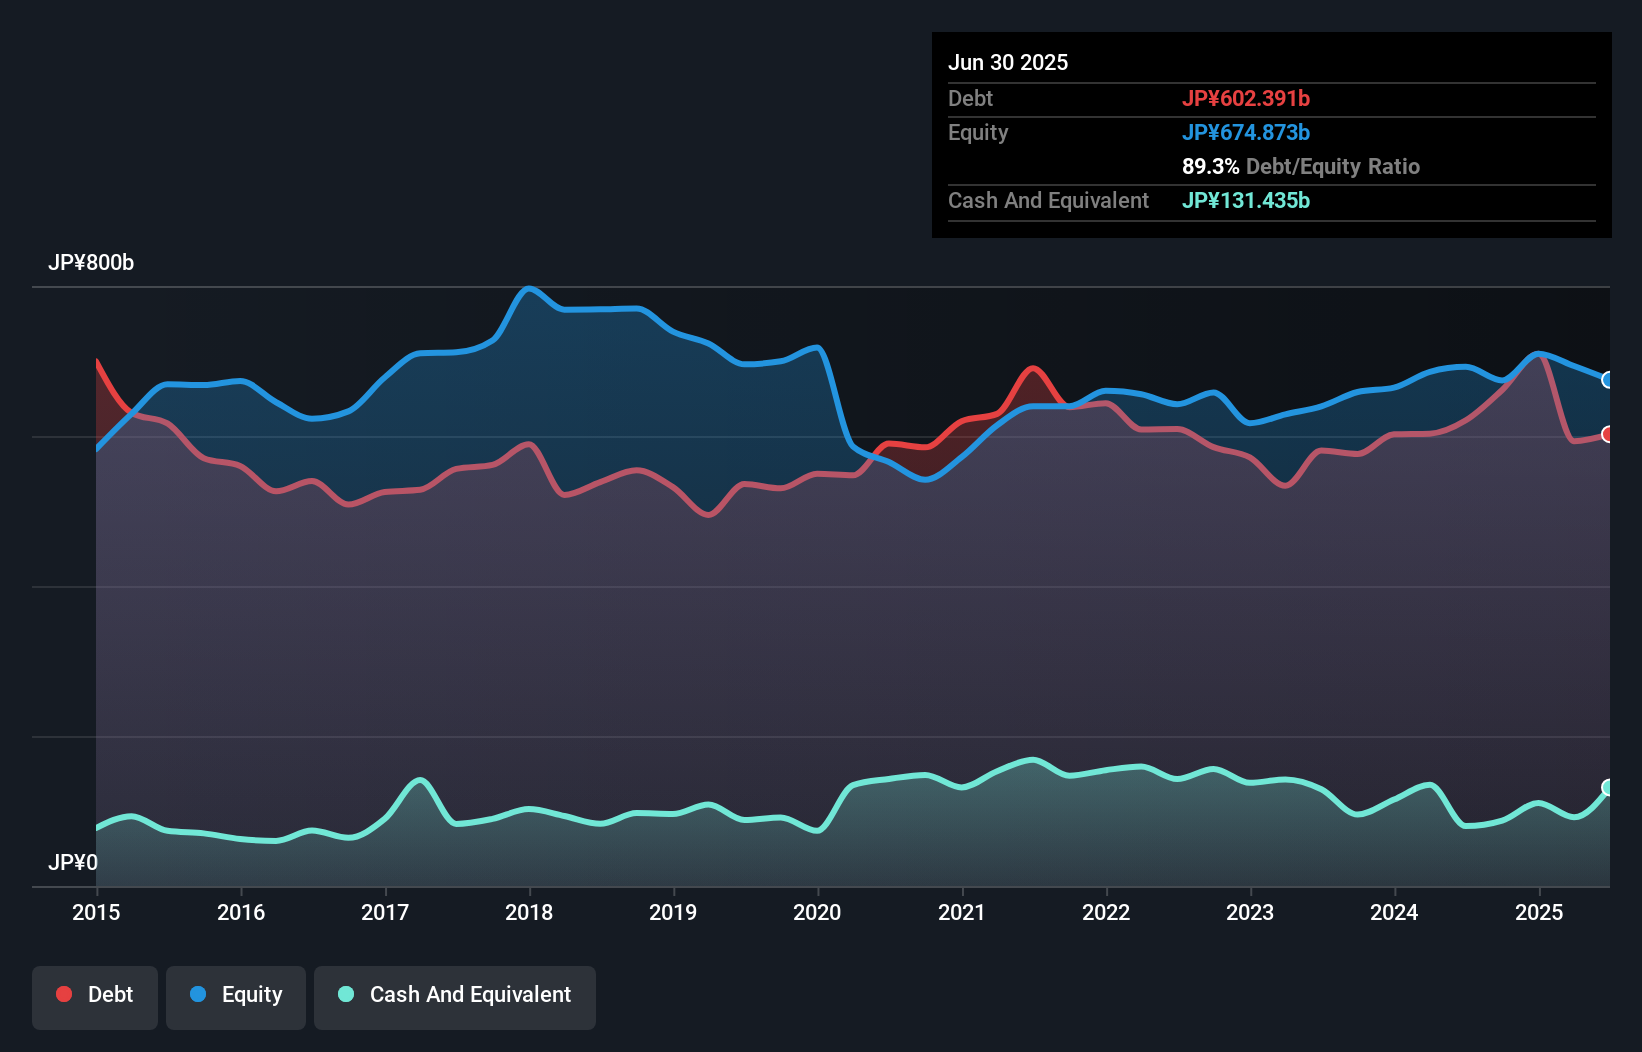This screenshot has height=1052, width=1642.
Task: Click the red Debt endpoint marker on chart
Action: point(1607,434)
